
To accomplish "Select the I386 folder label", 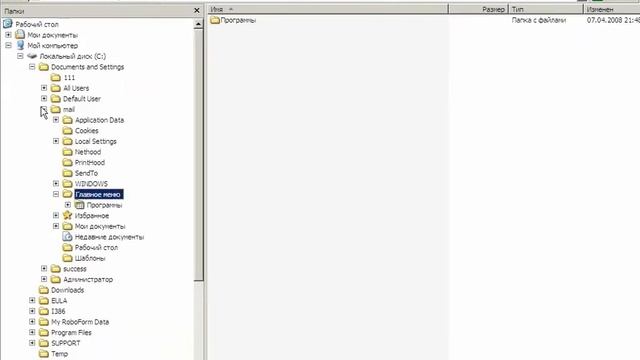I will point(58,311).
